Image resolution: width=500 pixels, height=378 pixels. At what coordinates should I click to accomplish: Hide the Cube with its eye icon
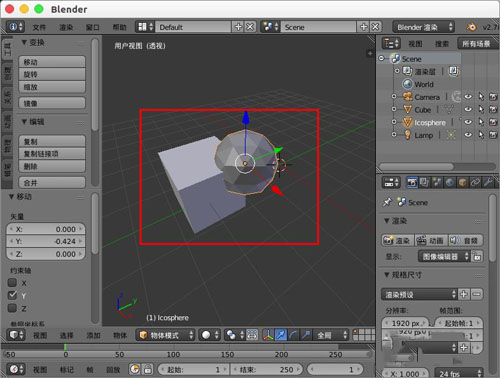468,110
